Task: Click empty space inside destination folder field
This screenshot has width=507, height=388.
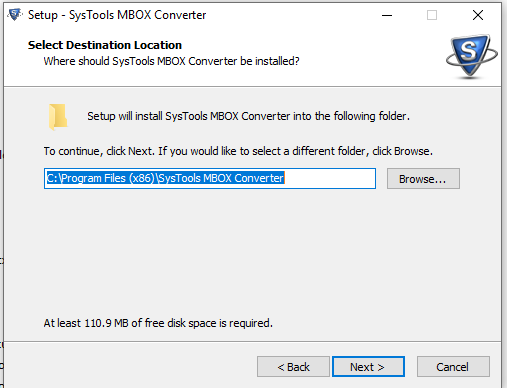Action: (330, 178)
